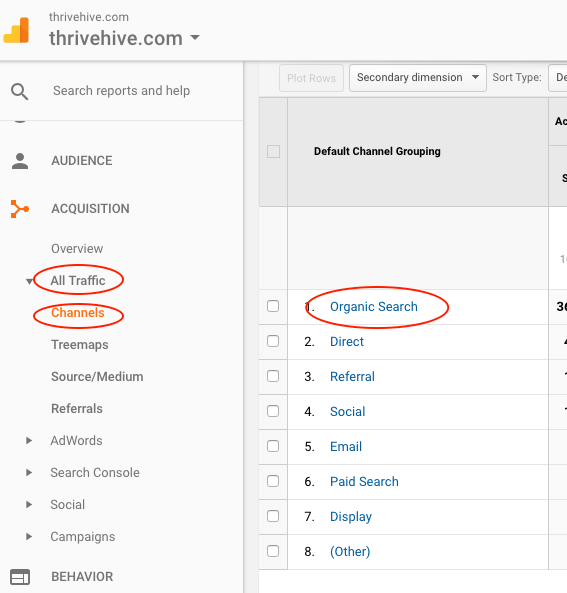Open the Display channel link
The width and height of the screenshot is (567, 593).
click(x=351, y=517)
